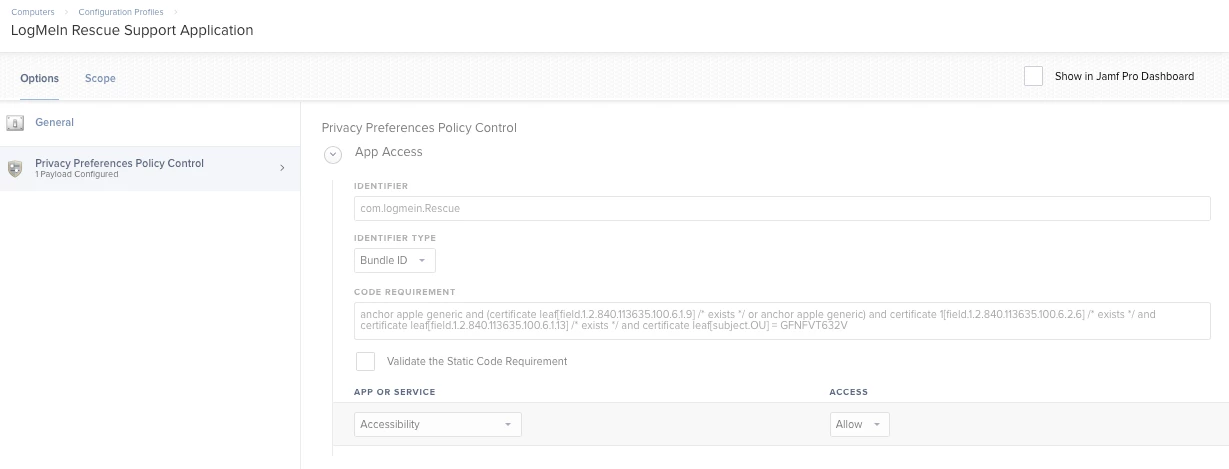Screen dimensions: 1229x469
Task: Open the Accessibility app or service dropdown
Action: tap(438, 424)
